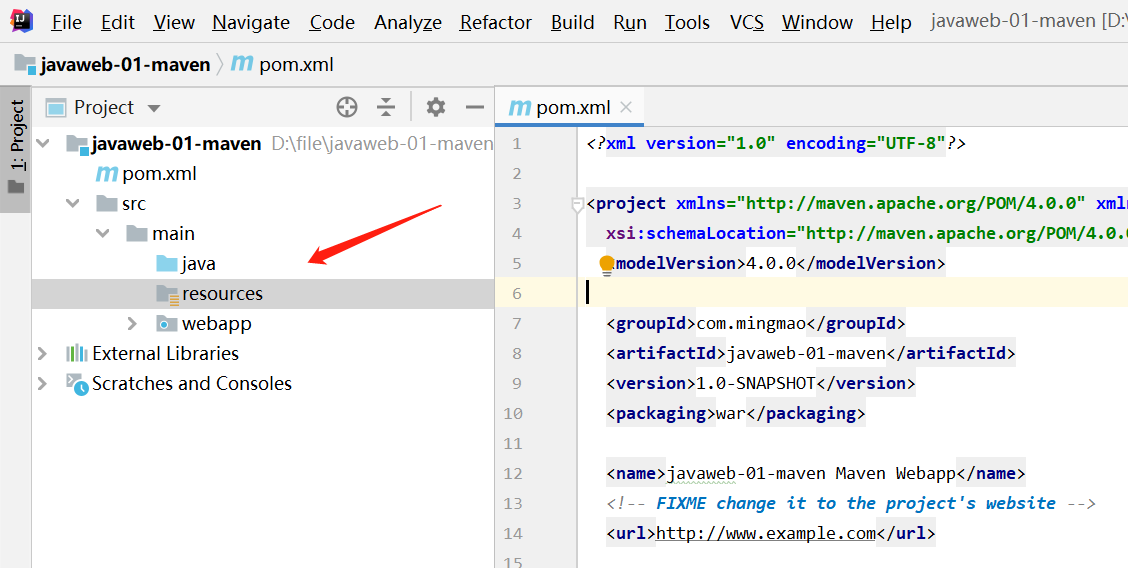Select the src folder
Image resolution: width=1128 pixels, height=568 pixels.
[x=134, y=204]
